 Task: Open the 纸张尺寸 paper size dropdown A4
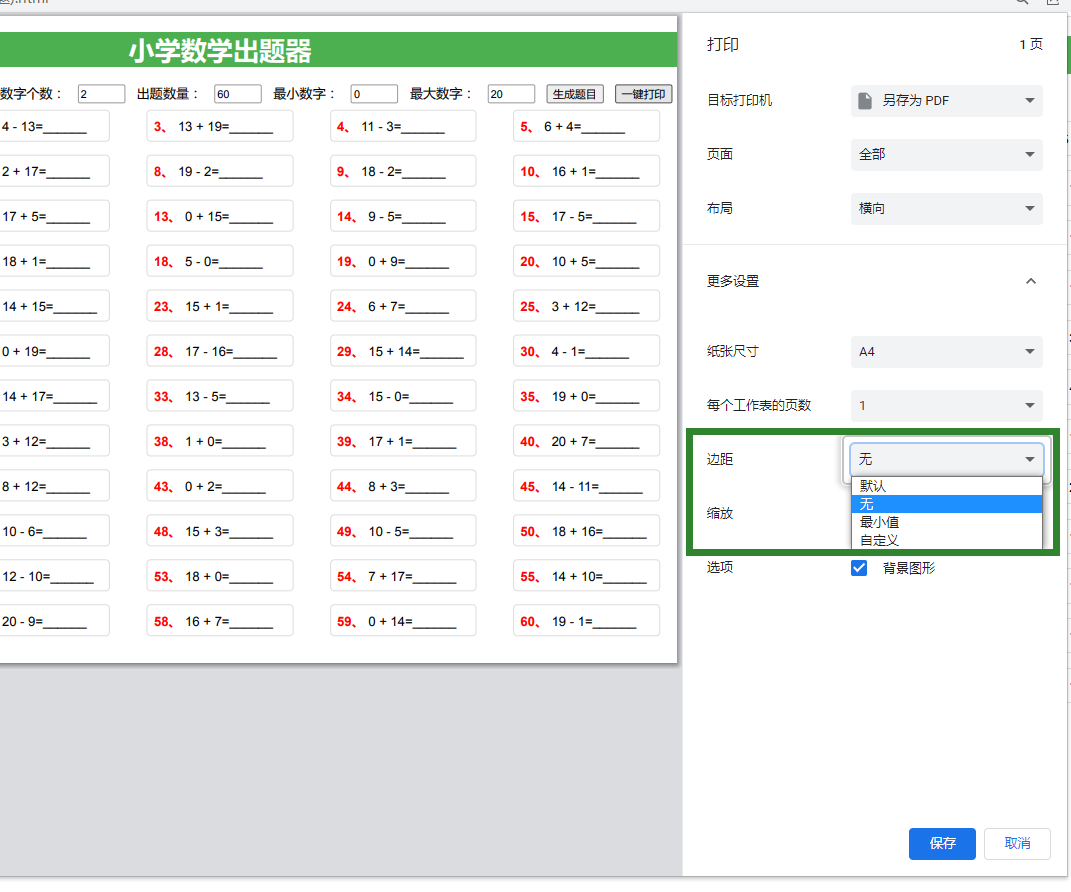(947, 352)
